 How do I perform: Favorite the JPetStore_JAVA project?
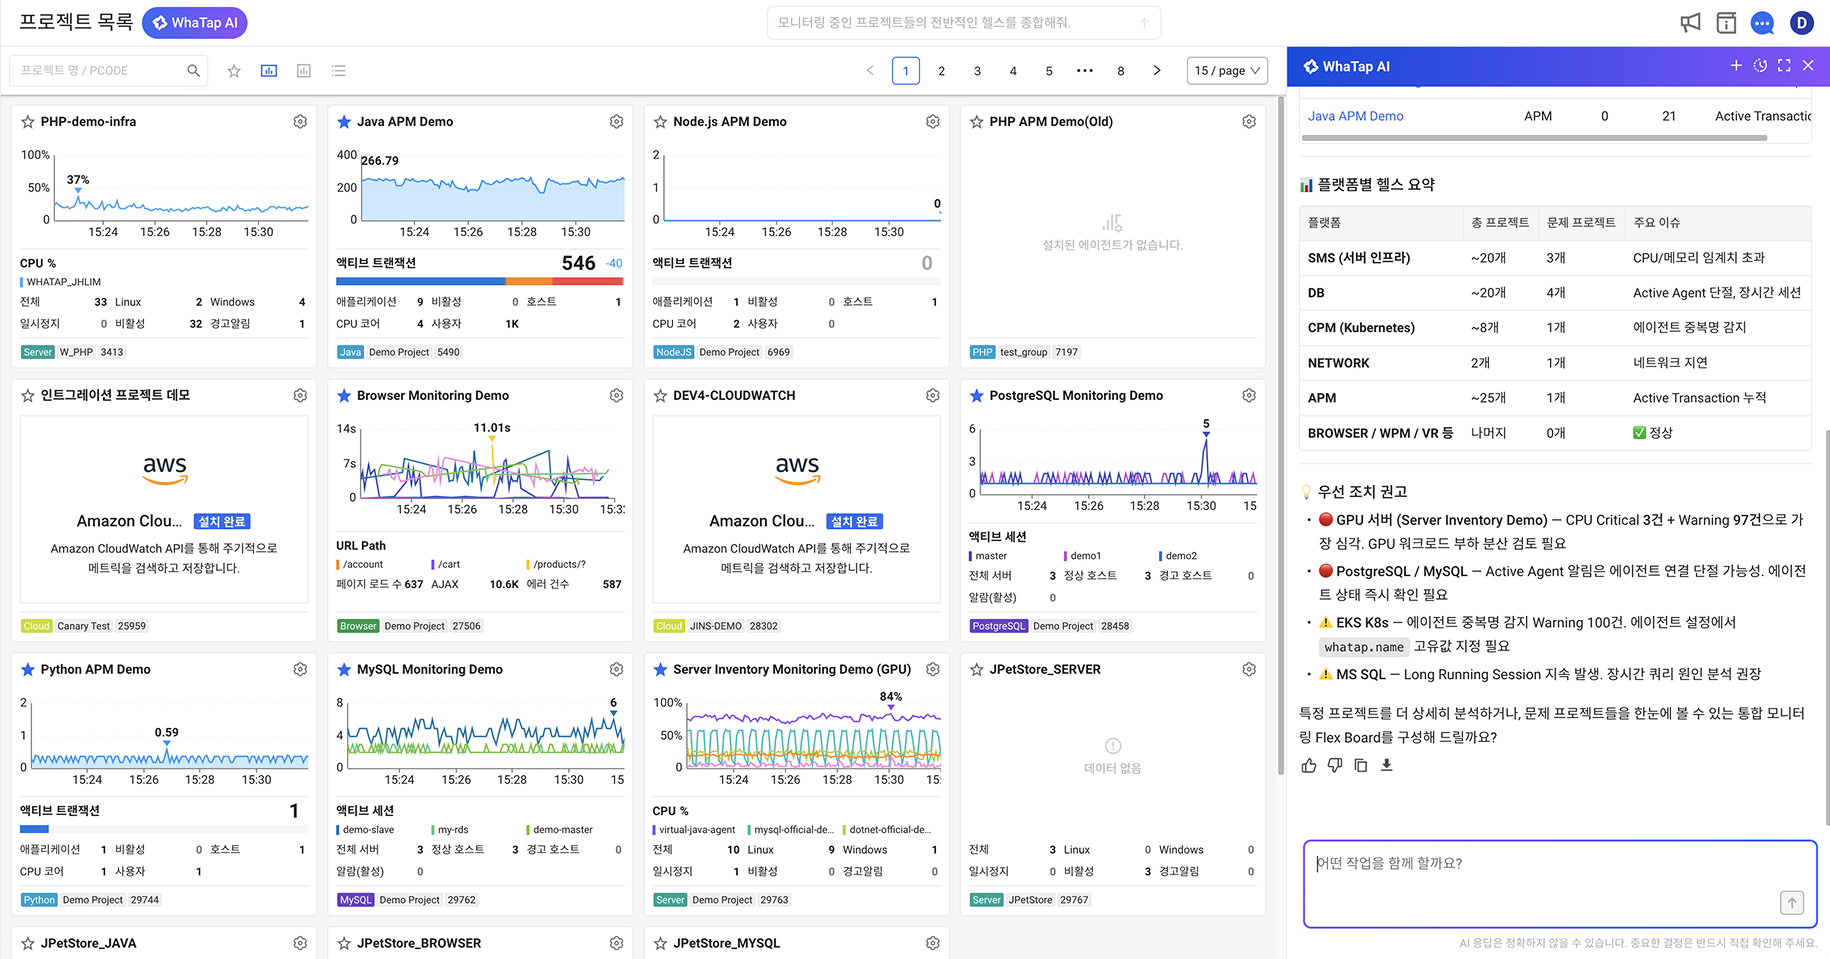[28, 944]
